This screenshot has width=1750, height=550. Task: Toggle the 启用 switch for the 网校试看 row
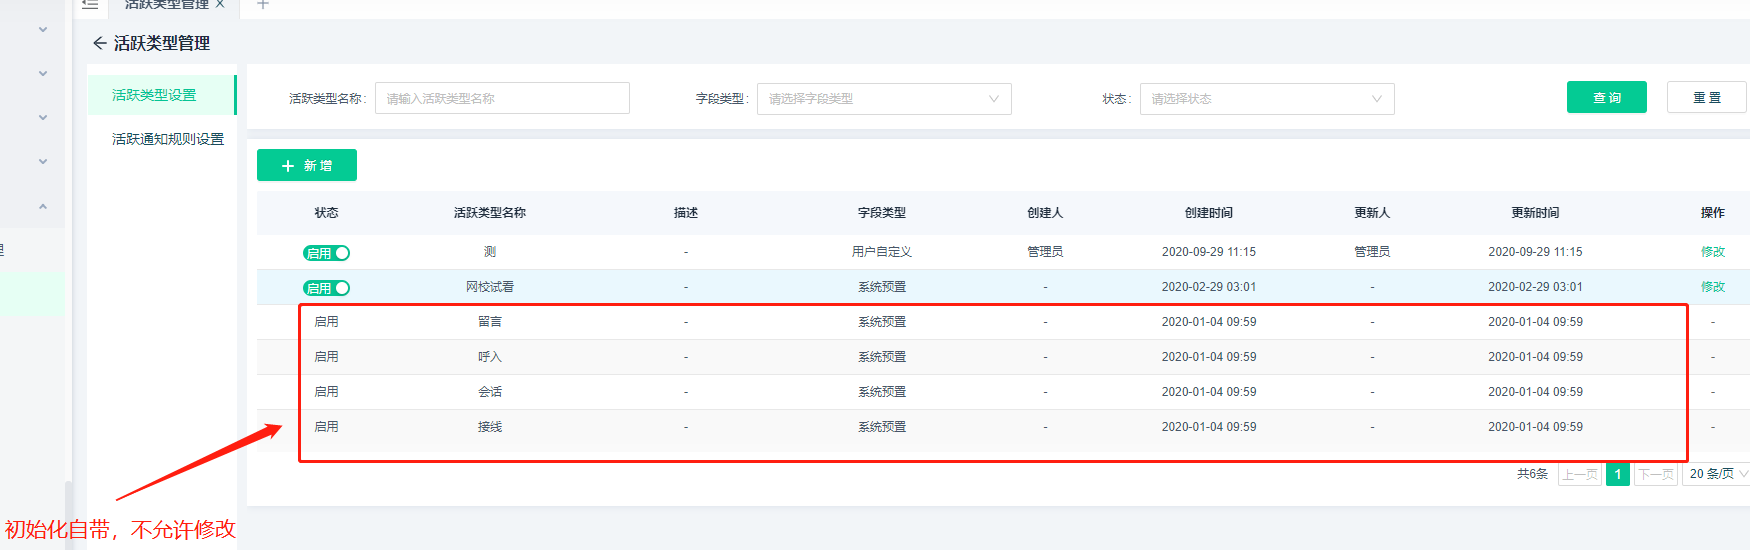point(326,288)
